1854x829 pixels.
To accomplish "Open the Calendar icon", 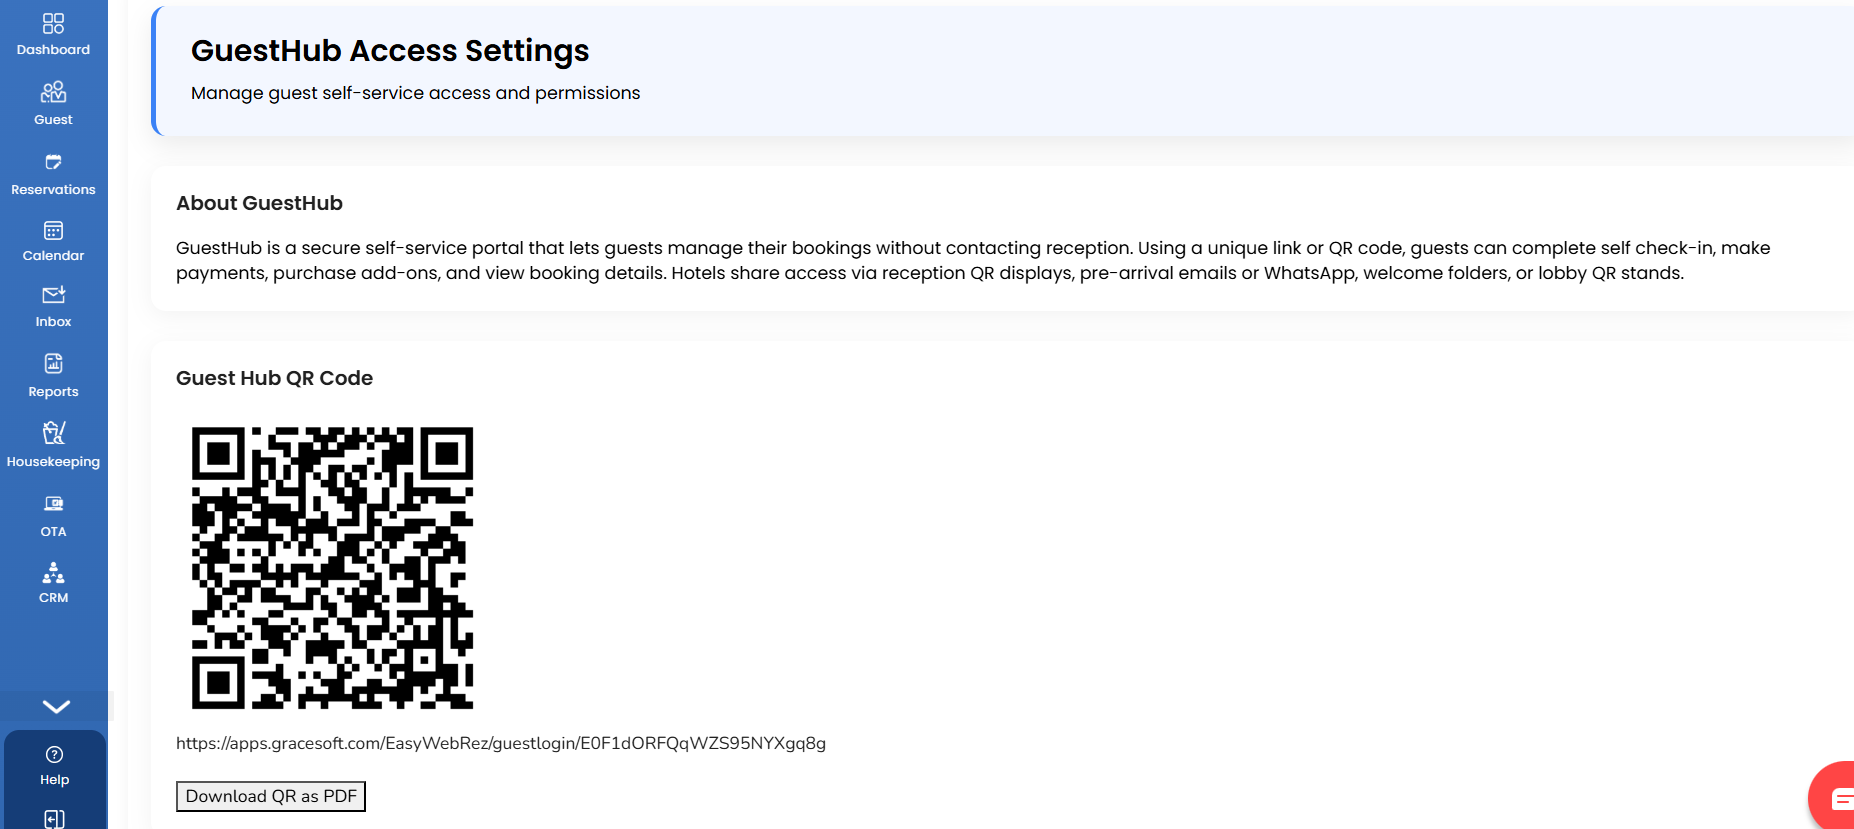I will (53, 230).
